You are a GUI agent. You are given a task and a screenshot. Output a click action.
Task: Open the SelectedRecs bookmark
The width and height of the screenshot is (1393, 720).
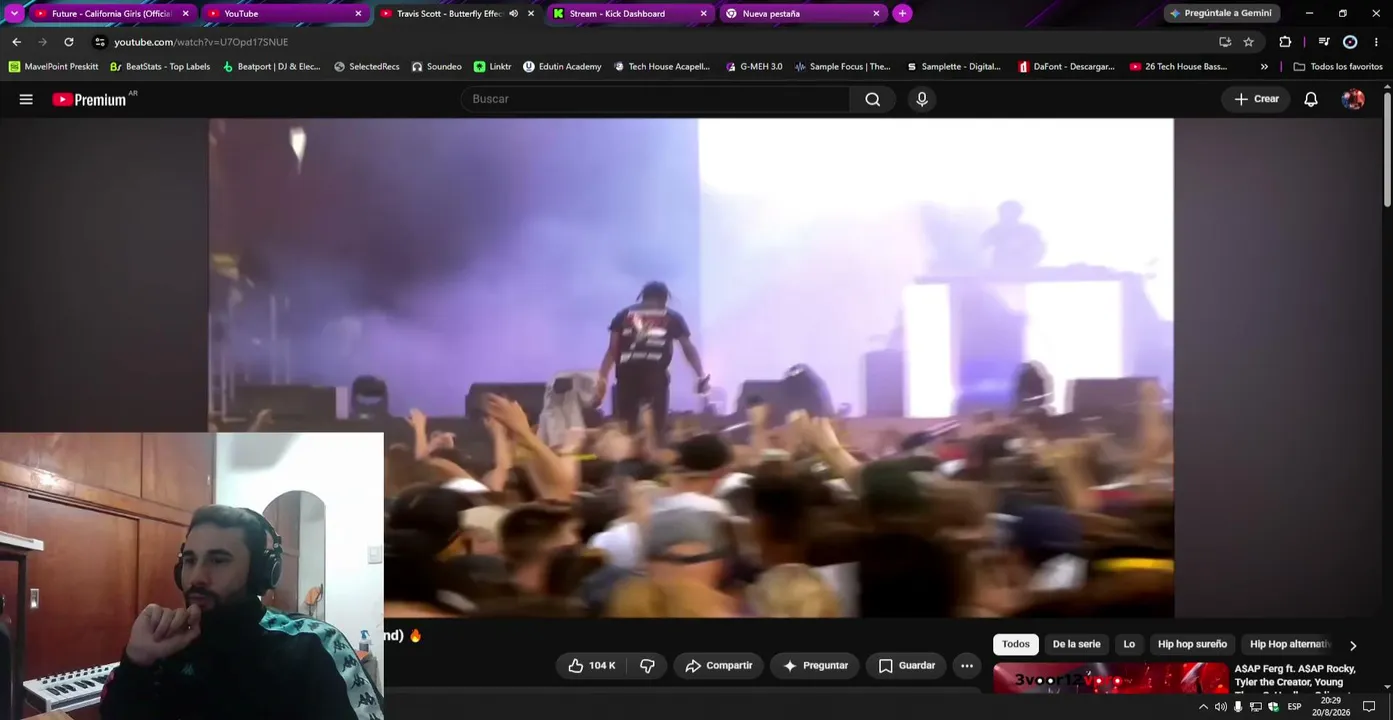click(367, 67)
